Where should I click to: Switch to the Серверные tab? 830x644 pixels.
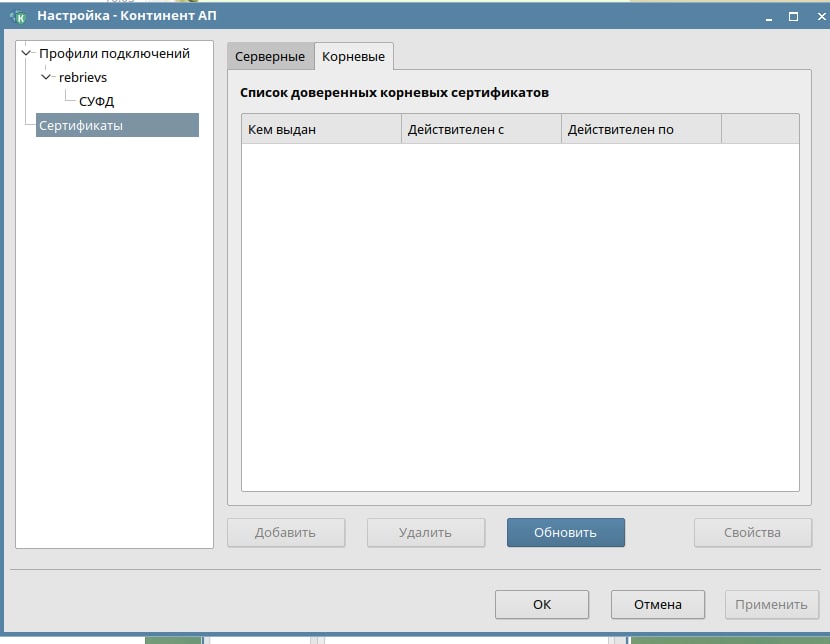click(x=270, y=57)
